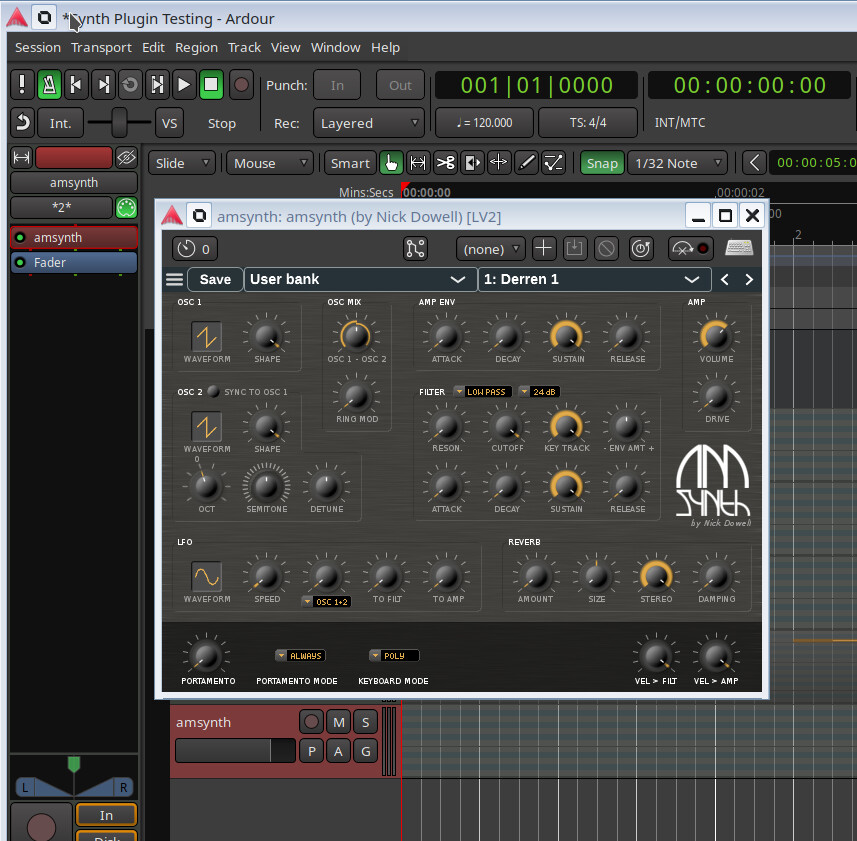Viewport: 857px width, 841px height.
Task: Open the 1/32 Note grid dropdown
Action: coord(677,163)
